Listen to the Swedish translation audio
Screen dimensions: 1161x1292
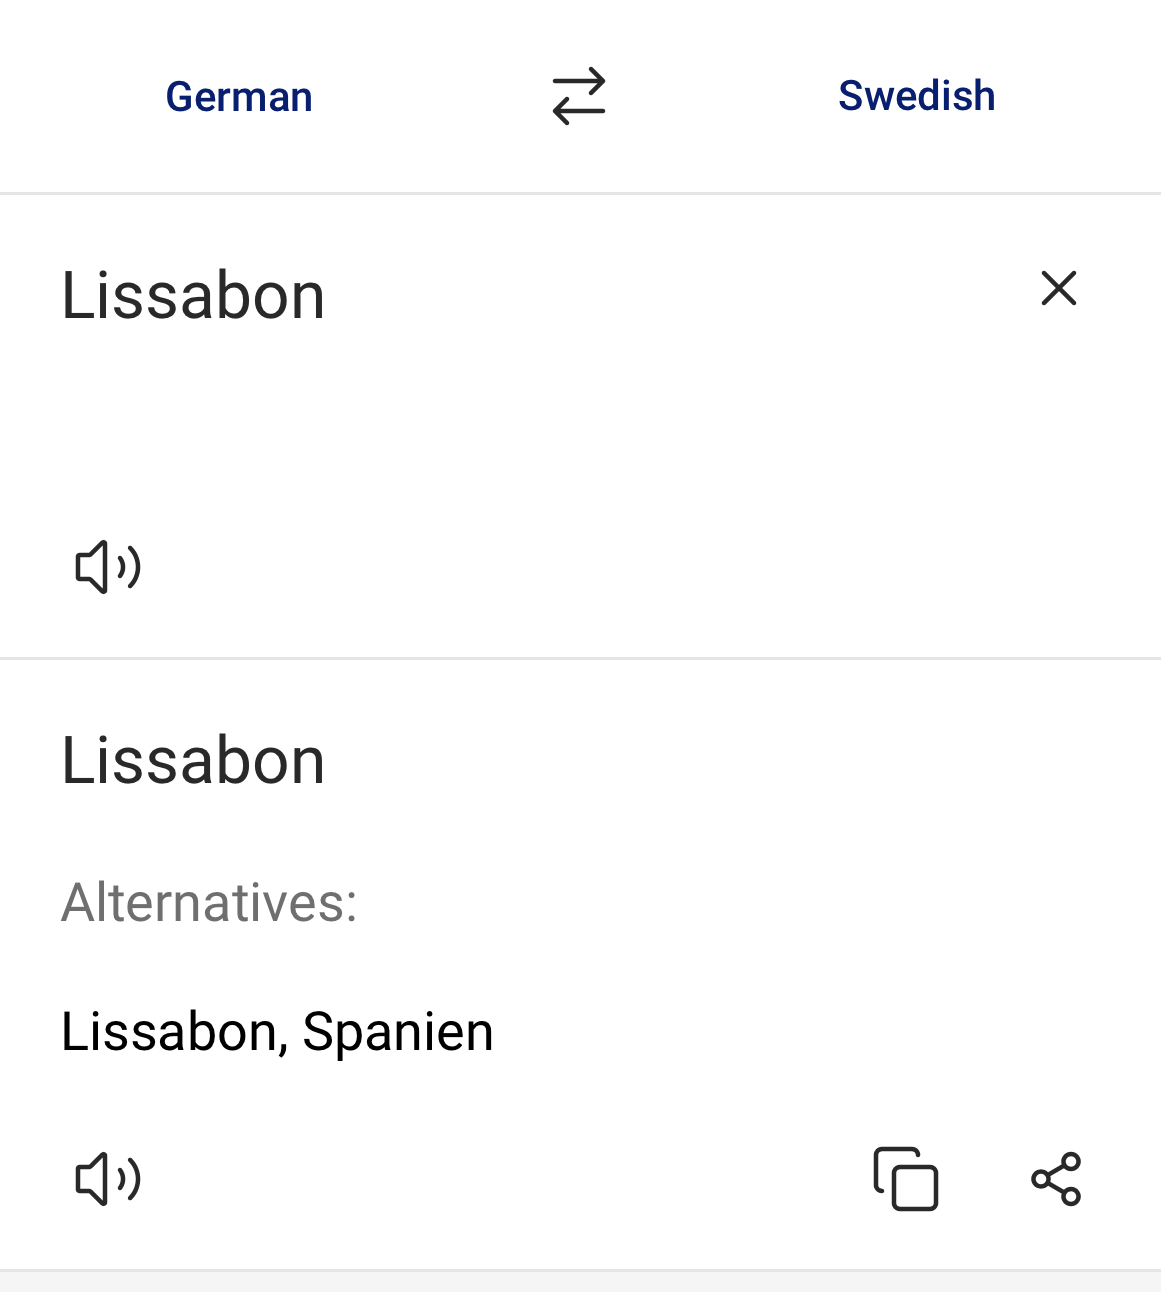pos(108,1179)
